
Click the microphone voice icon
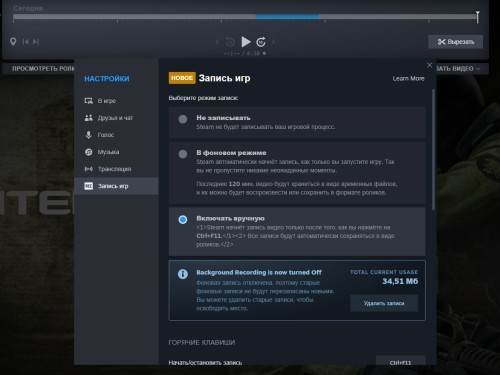pos(89,135)
